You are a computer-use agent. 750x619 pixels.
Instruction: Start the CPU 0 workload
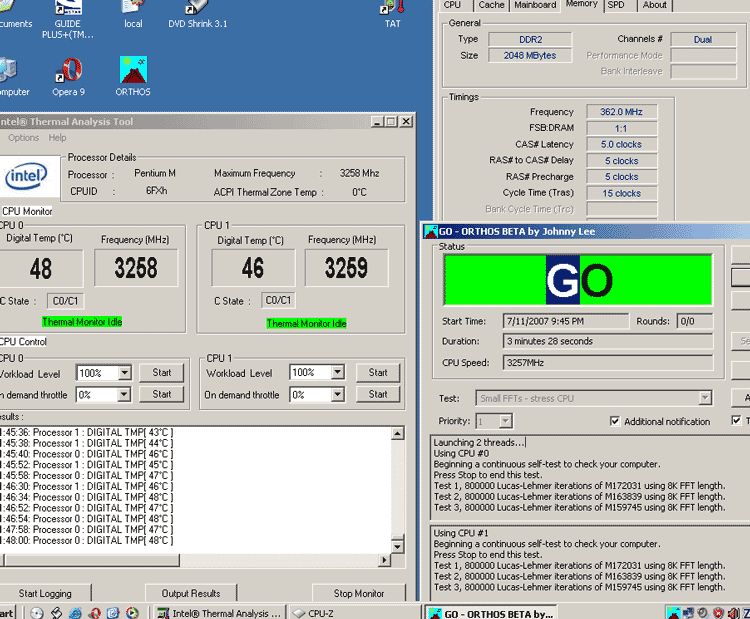coord(162,373)
